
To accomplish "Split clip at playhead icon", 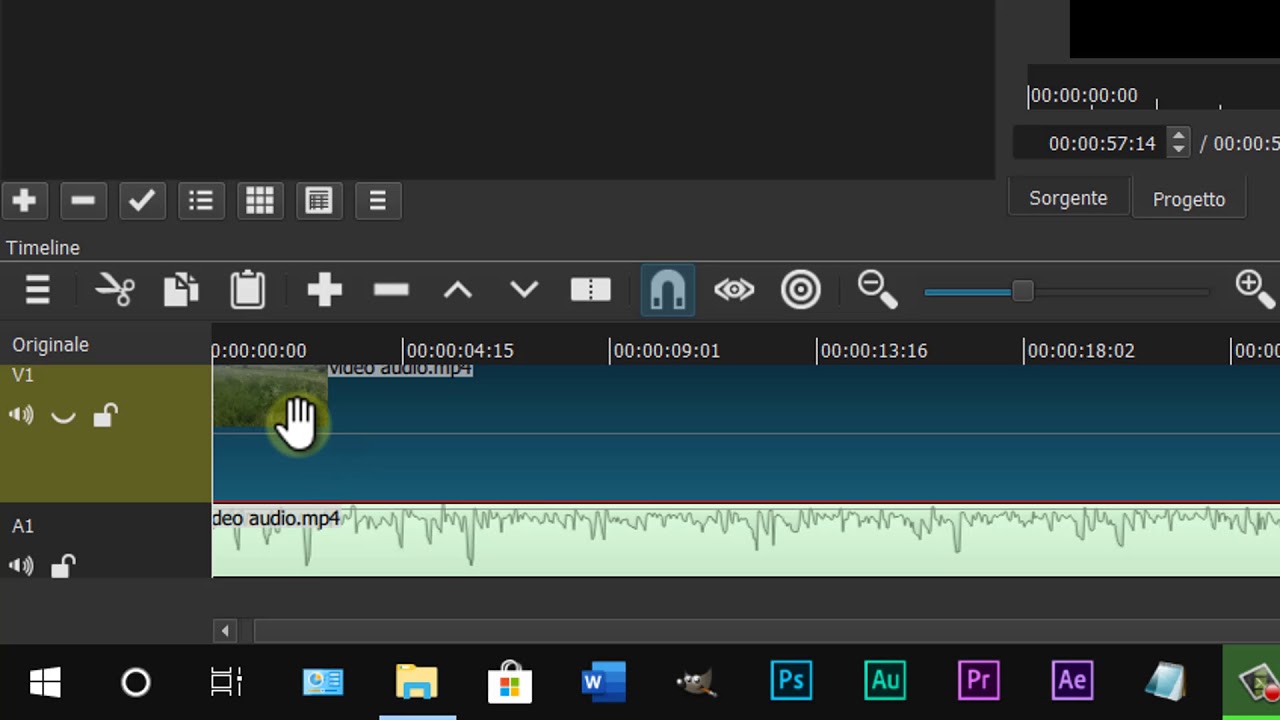I will click(591, 290).
